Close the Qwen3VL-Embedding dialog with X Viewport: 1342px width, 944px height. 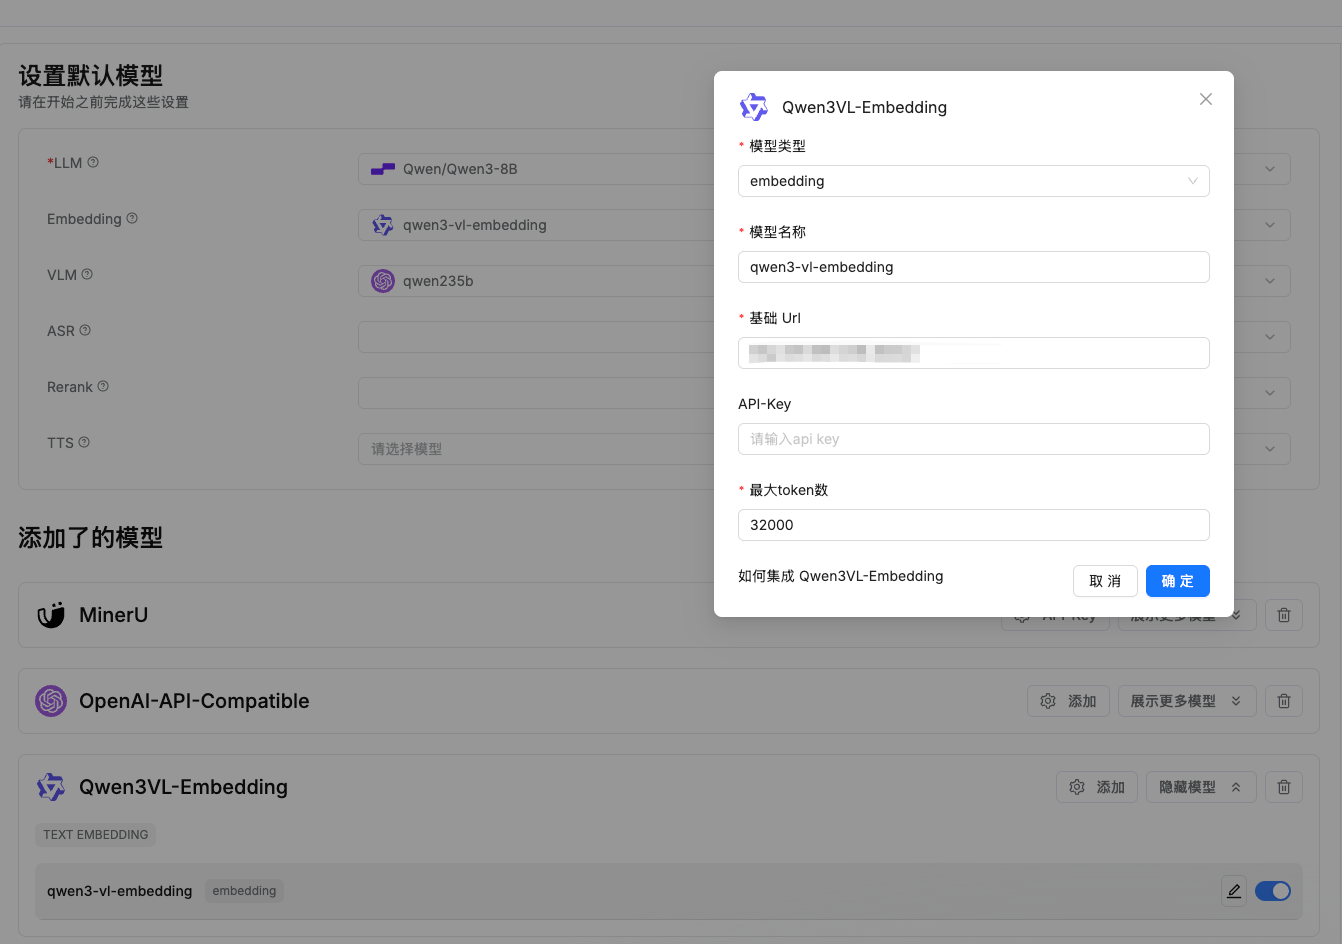1205,99
